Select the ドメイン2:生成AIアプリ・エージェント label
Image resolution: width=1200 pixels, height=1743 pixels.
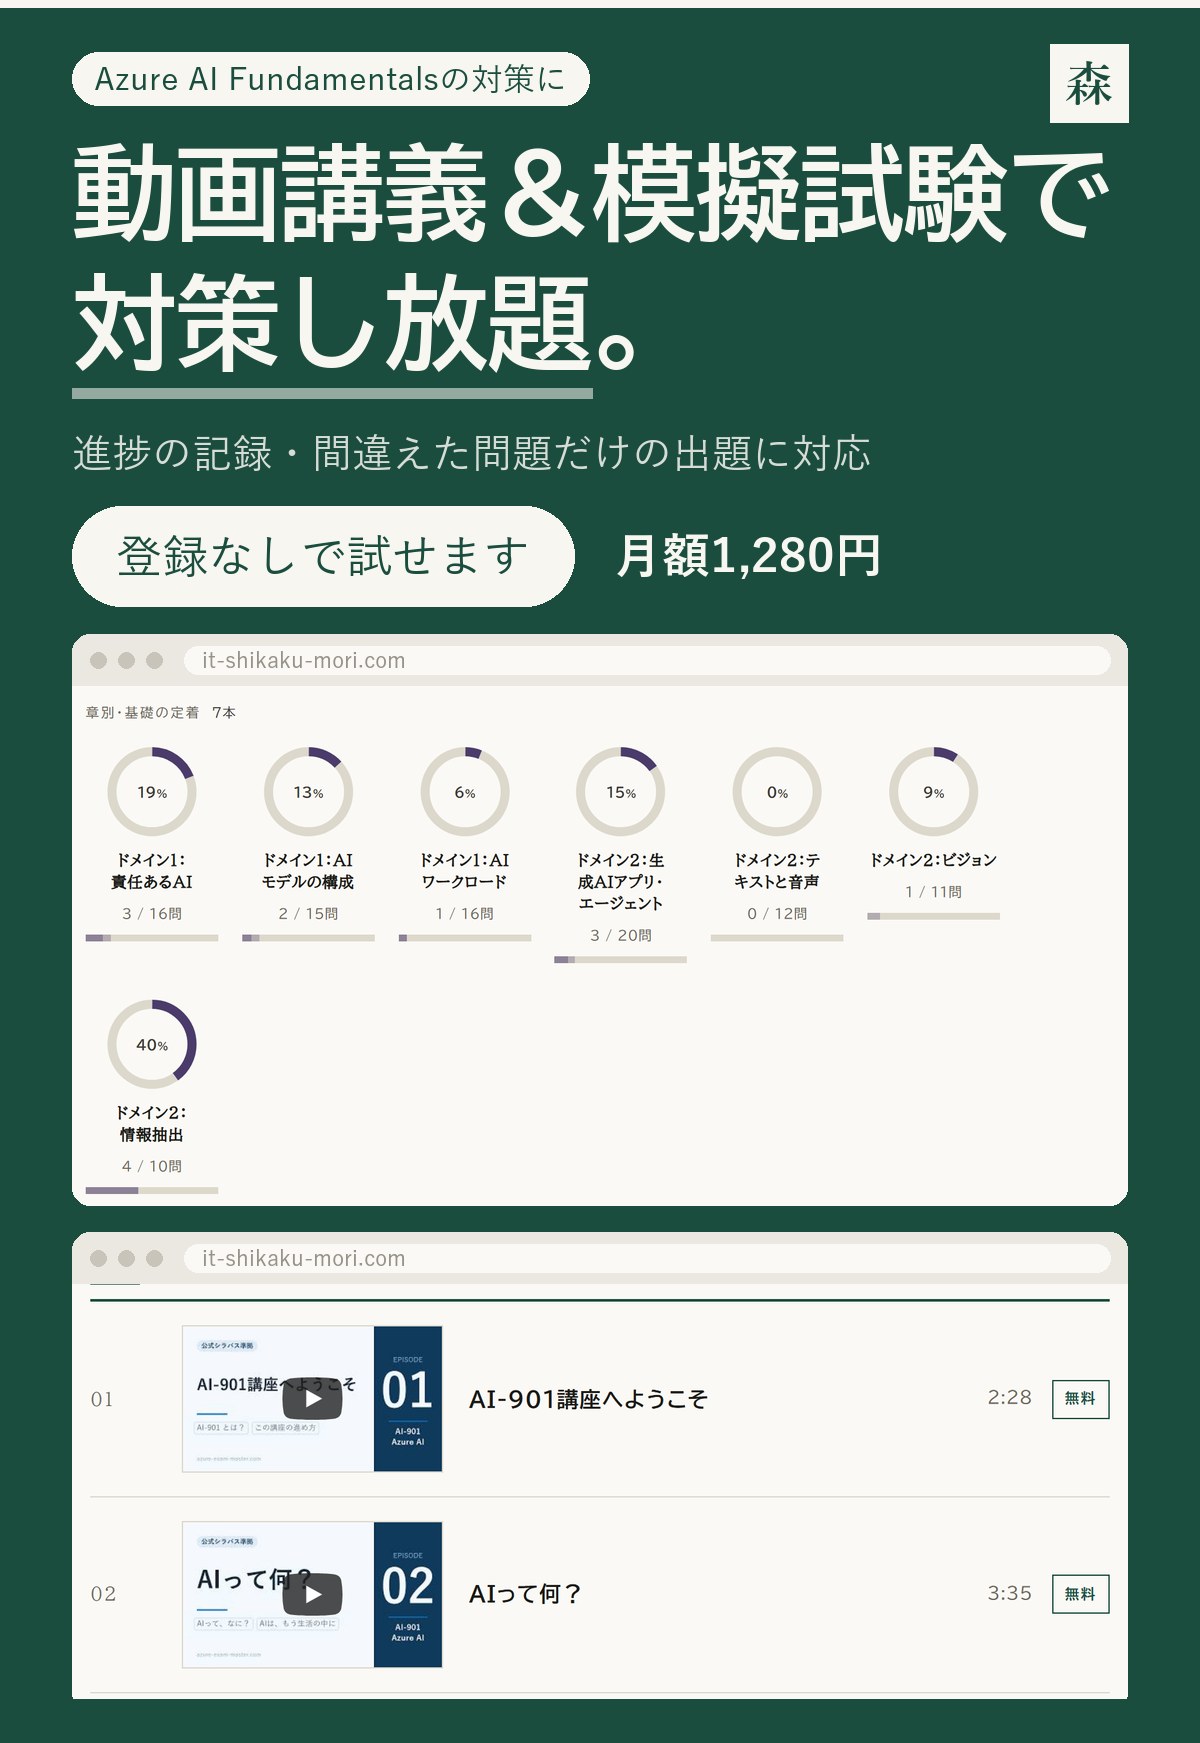click(x=621, y=881)
